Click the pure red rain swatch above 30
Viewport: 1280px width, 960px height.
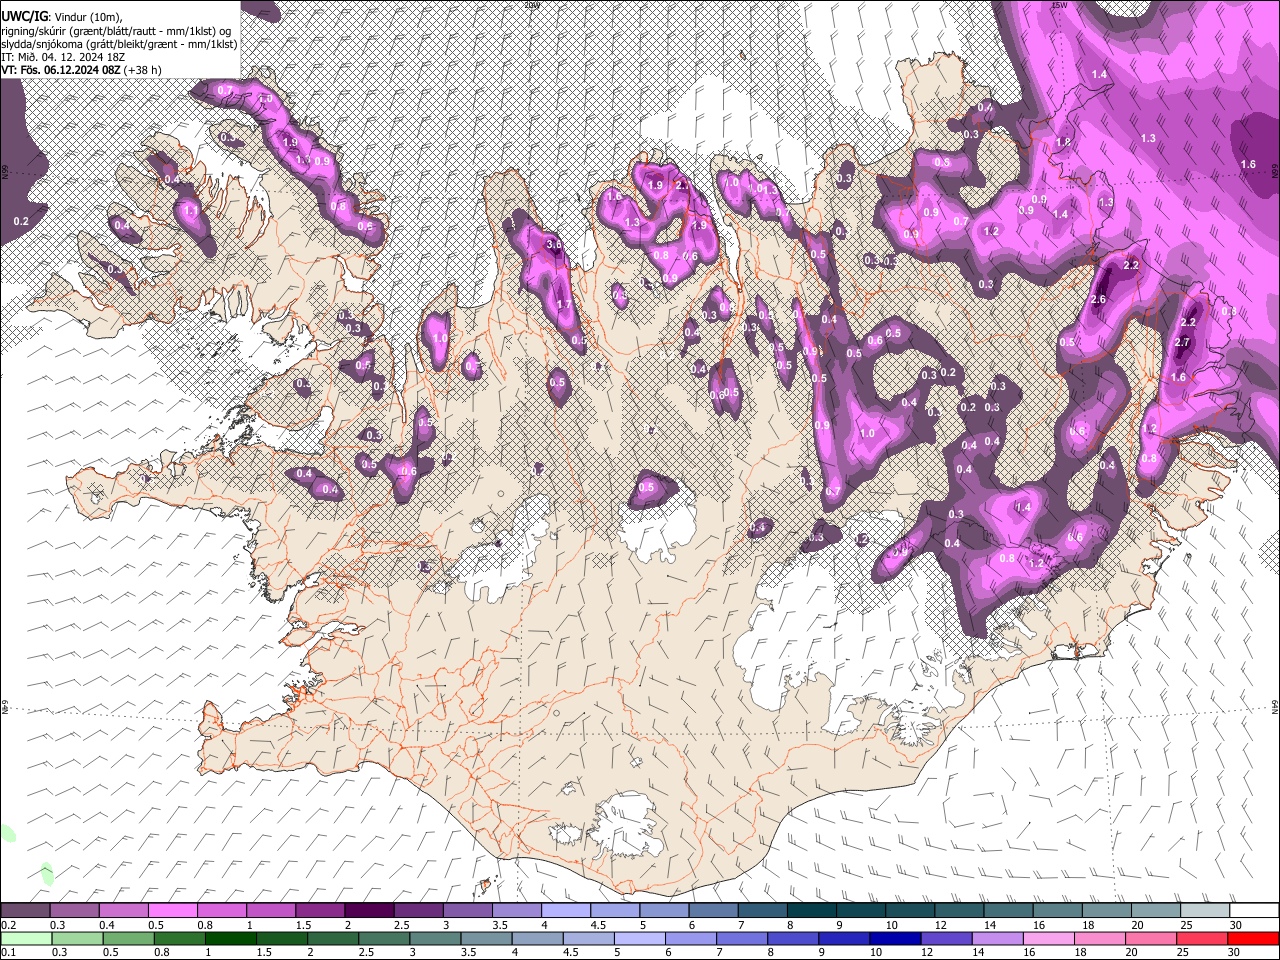click(1252, 938)
